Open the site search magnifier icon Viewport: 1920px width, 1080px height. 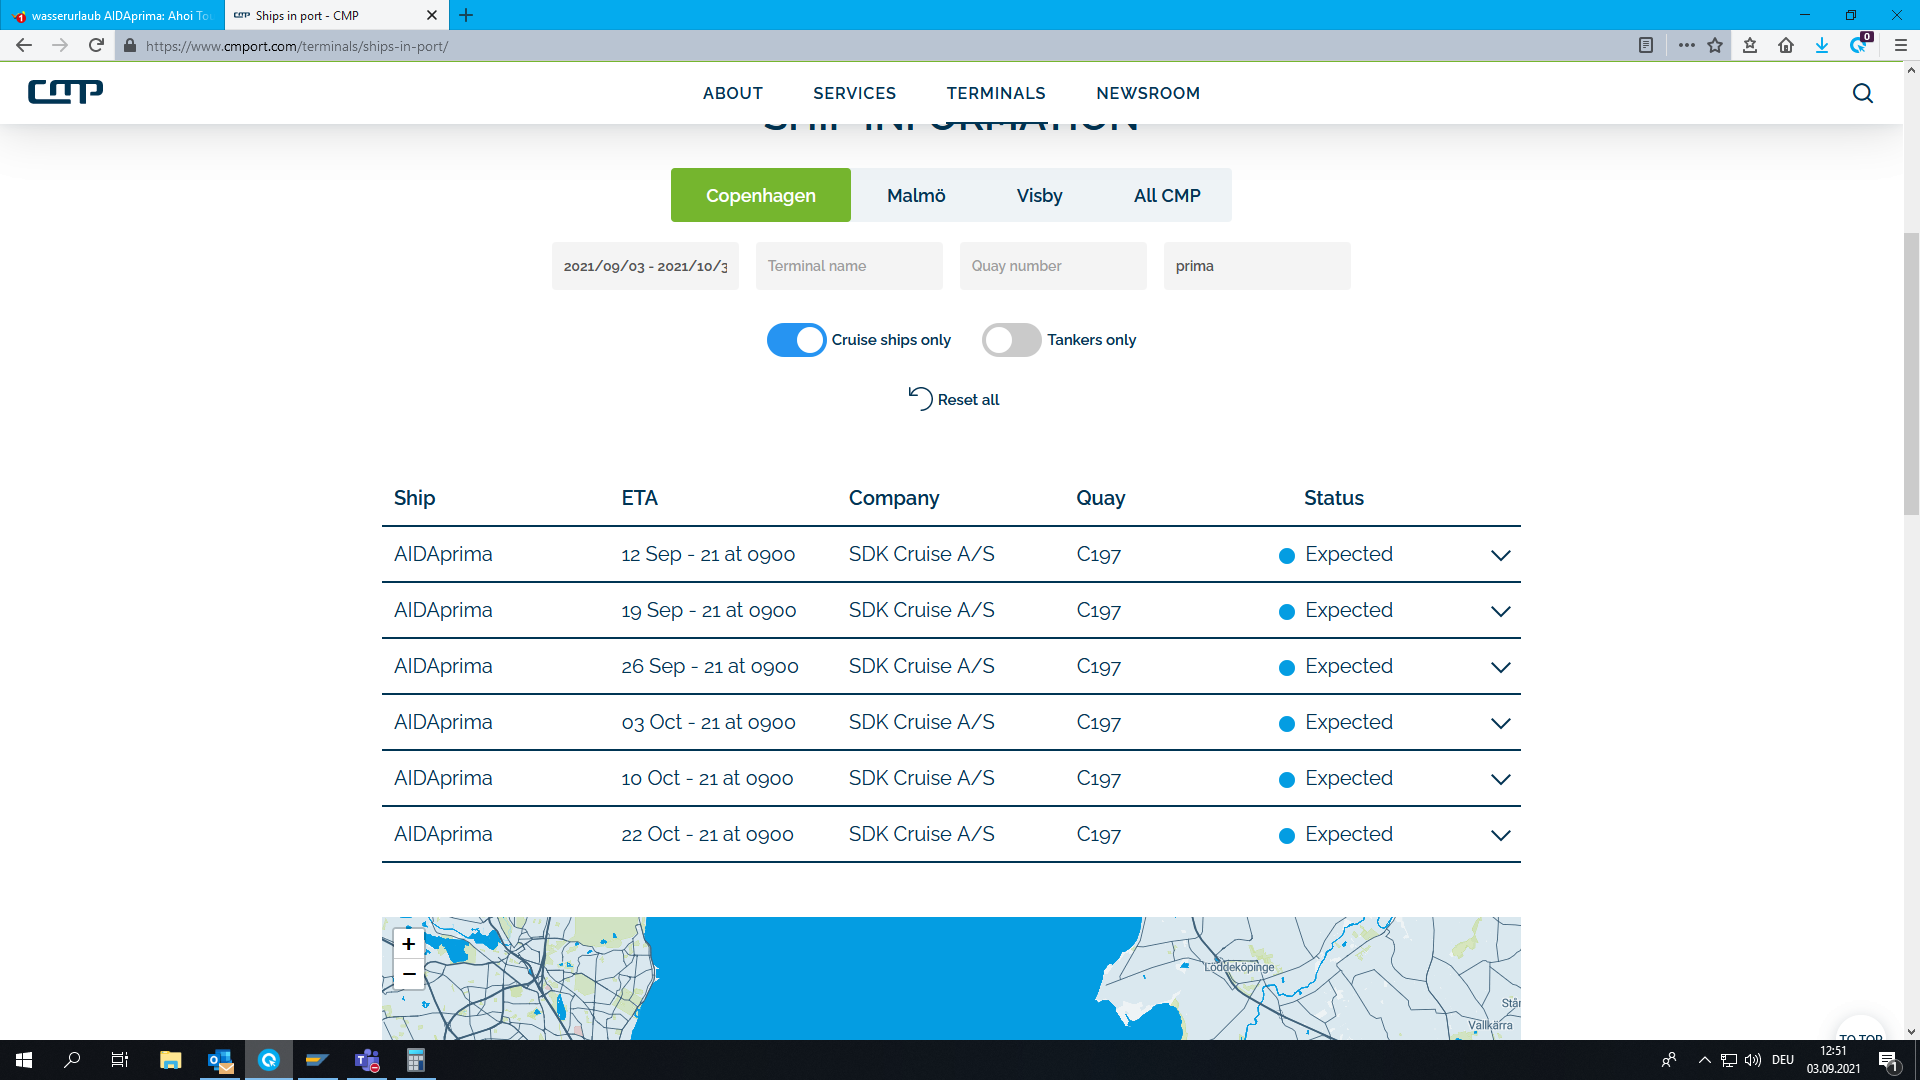coord(1862,93)
